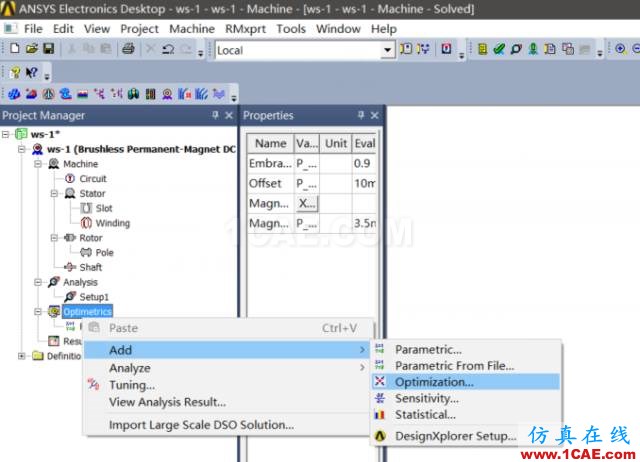640x462 pixels.
Task: Click Tuning... in the context menu
Action: tap(227, 385)
